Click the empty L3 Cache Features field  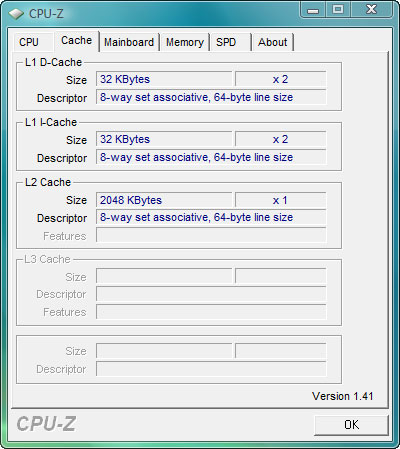tap(211, 312)
